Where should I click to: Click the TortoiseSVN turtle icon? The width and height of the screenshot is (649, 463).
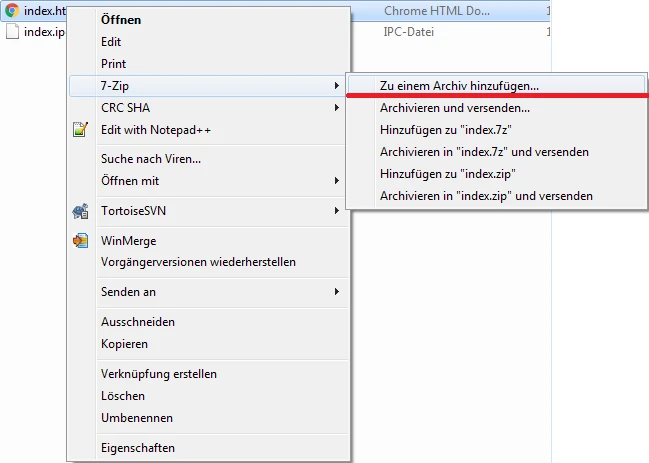click(x=81, y=211)
